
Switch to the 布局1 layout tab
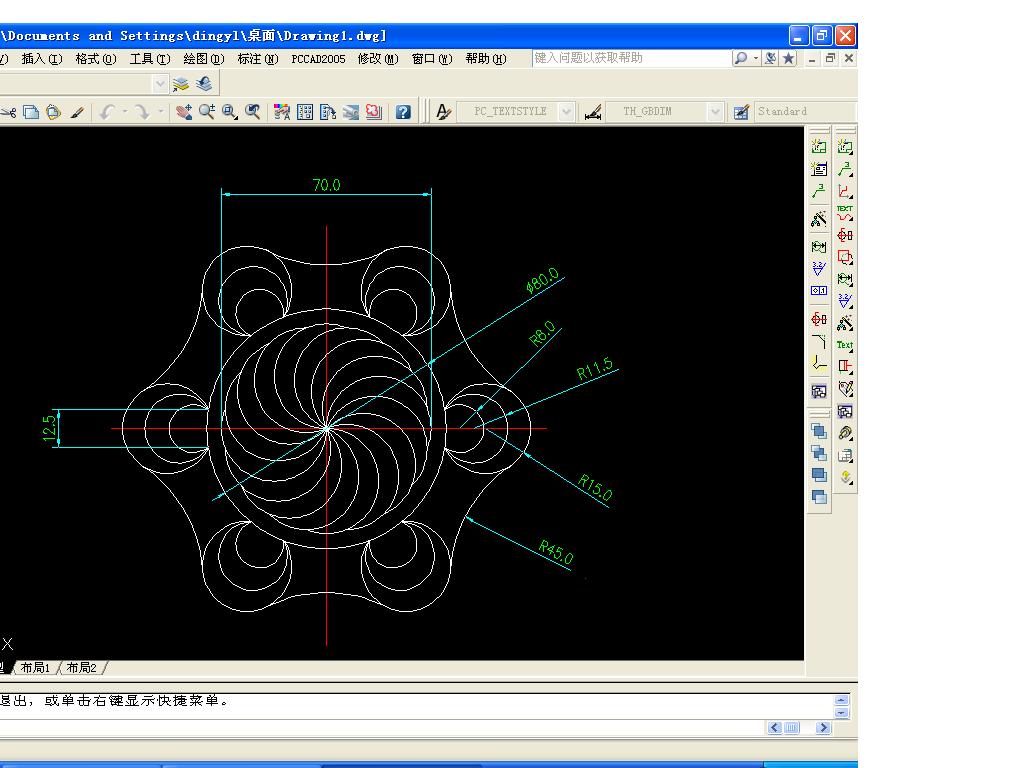click(x=35, y=667)
